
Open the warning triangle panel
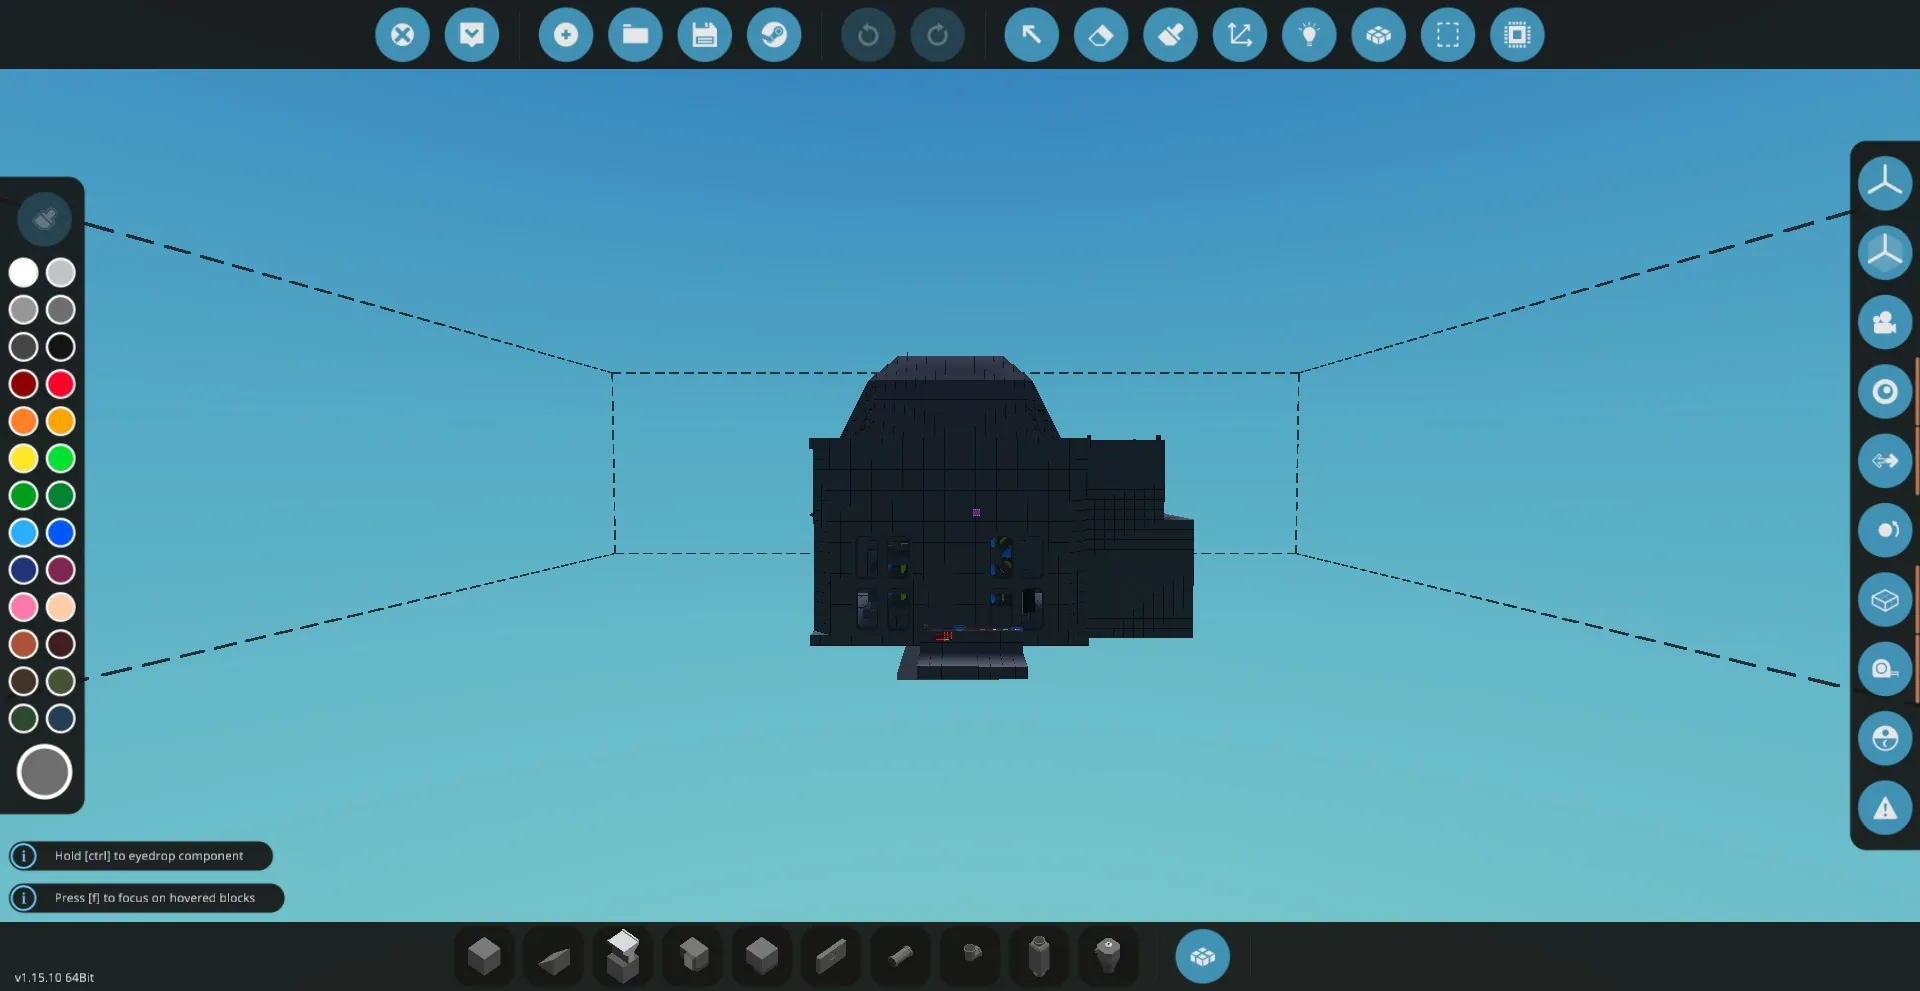pos(1885,808)
